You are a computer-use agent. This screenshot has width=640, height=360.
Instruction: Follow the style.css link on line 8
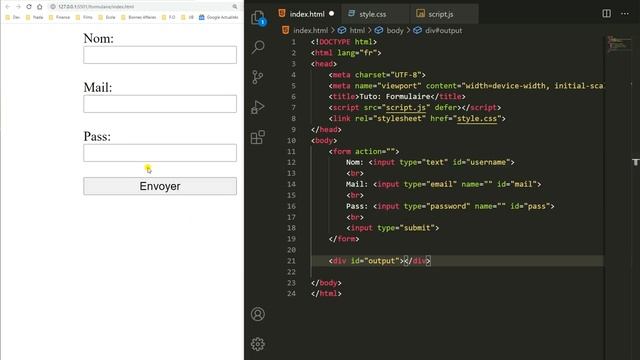pyautogui.click(x=477, y=118)
